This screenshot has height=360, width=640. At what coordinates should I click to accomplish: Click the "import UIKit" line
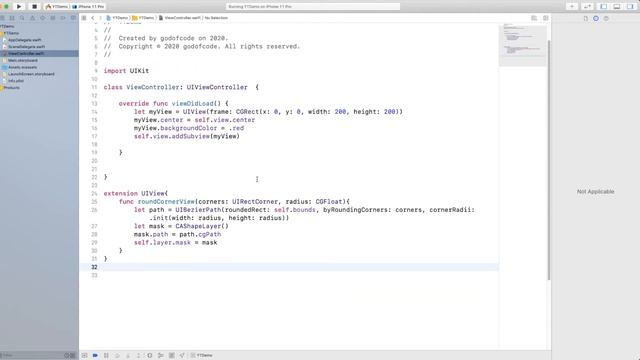coord(126,71)
